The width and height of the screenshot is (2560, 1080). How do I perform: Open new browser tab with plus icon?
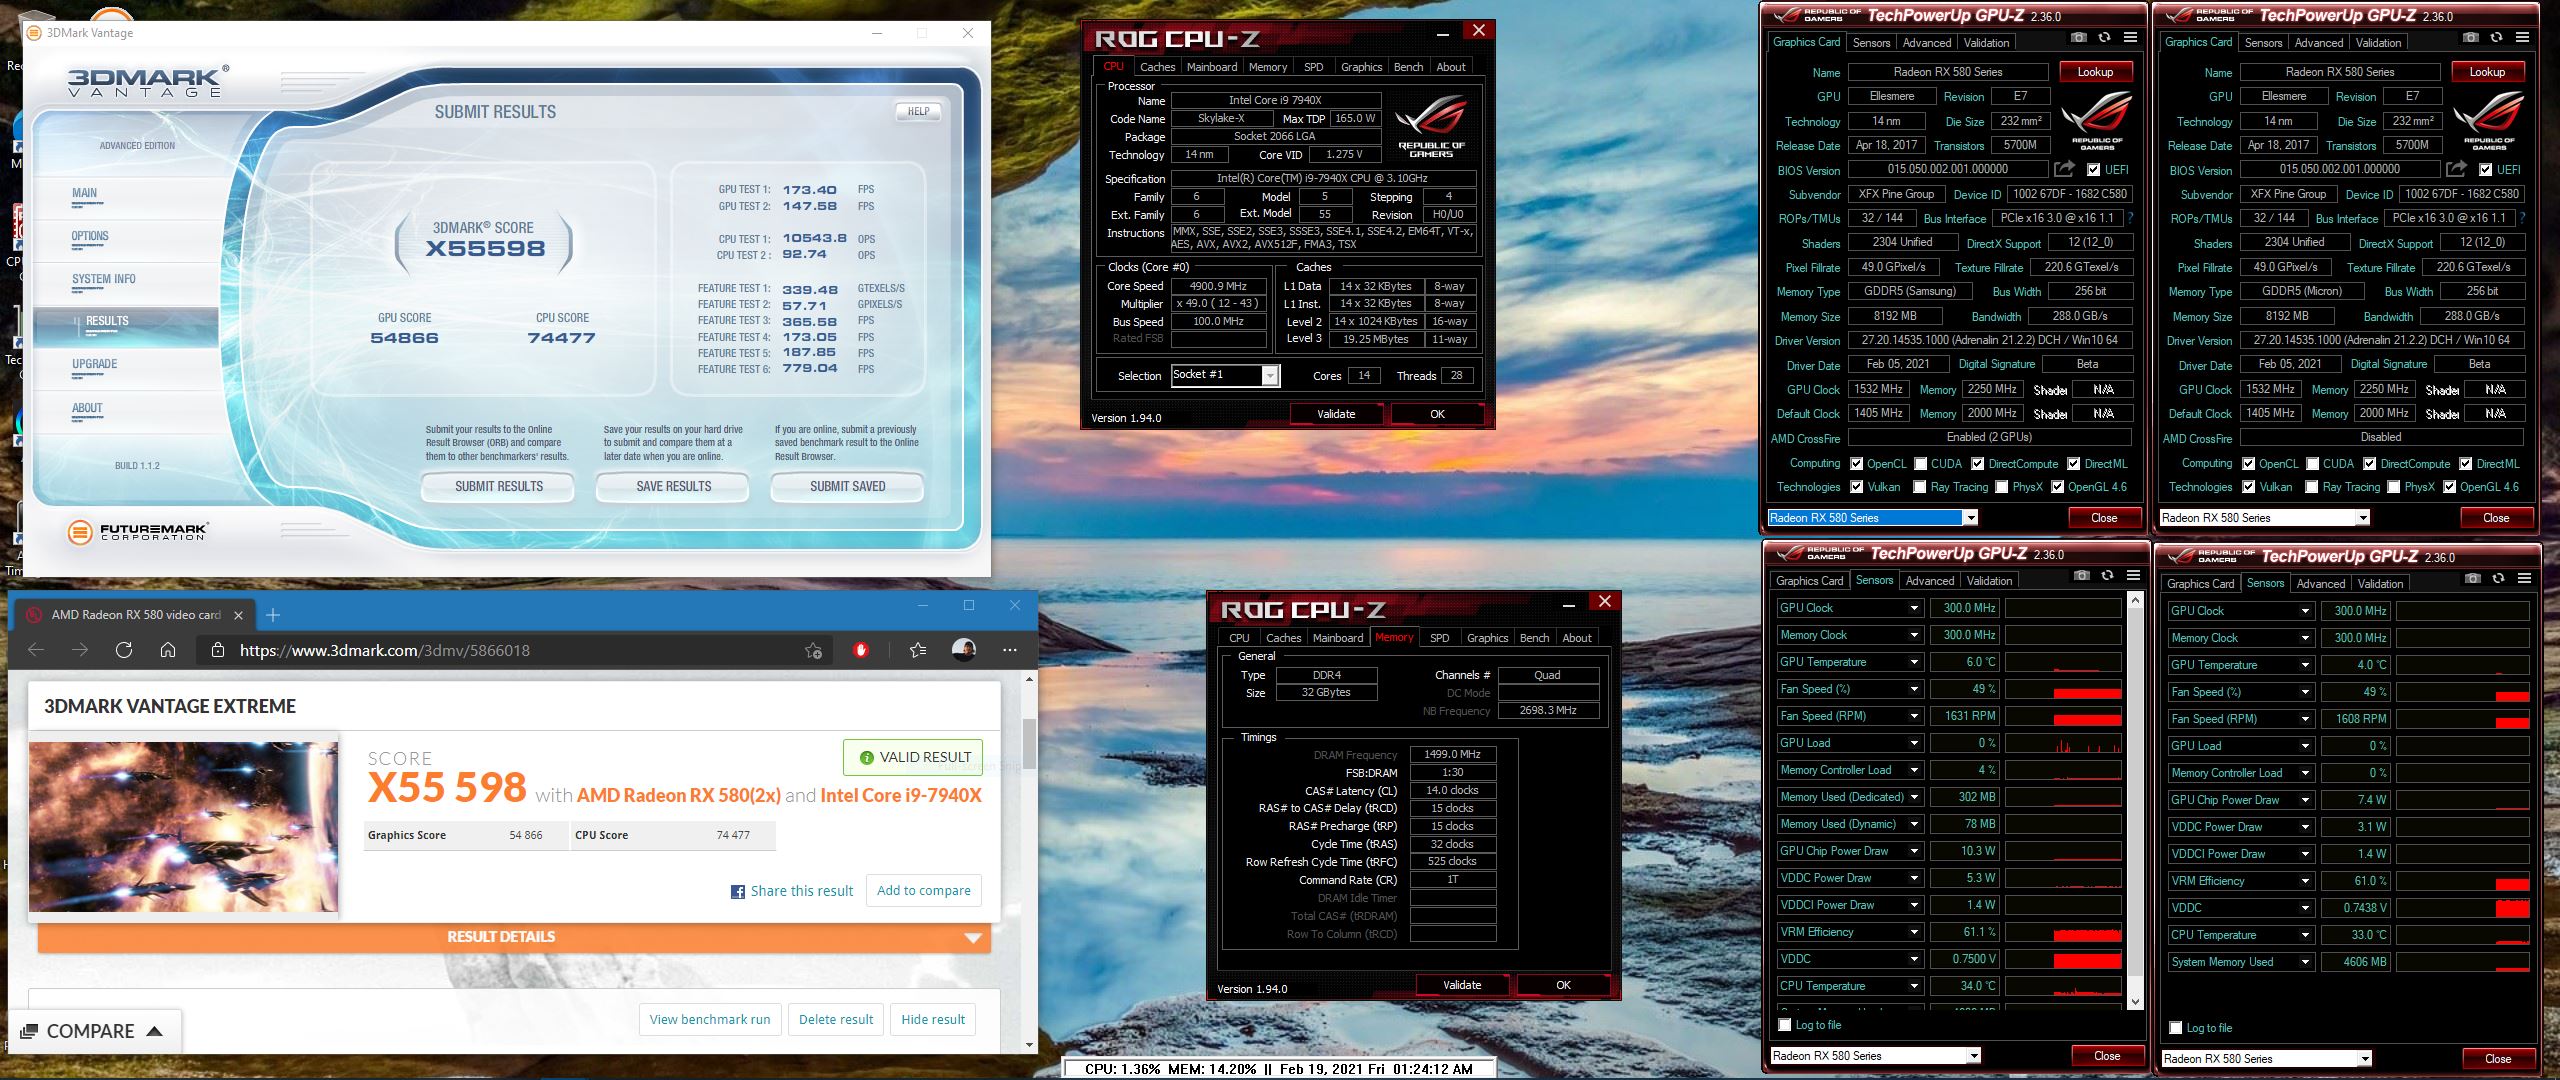click(273, 615)
